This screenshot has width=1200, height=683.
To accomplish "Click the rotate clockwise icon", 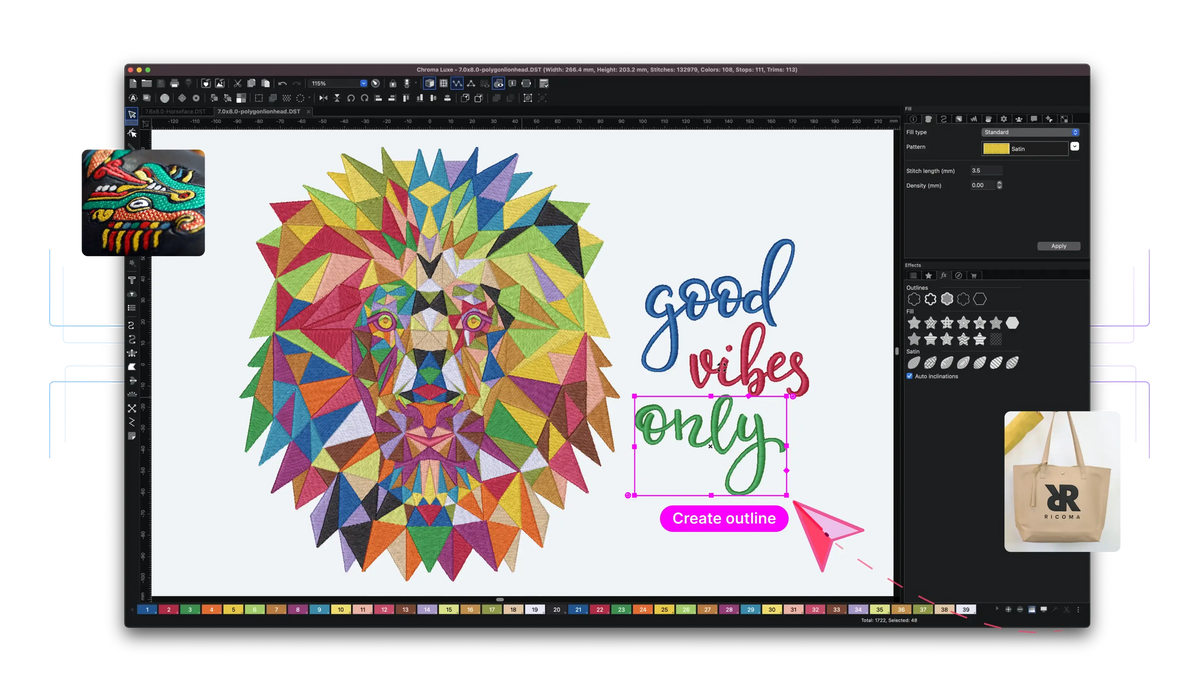I will click(364, 98).
